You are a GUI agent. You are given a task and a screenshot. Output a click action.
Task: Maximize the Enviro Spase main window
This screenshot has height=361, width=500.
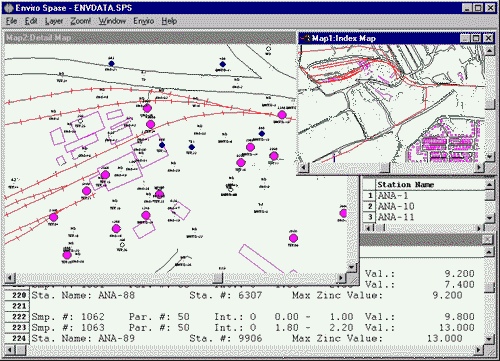(x=478, y=8)
